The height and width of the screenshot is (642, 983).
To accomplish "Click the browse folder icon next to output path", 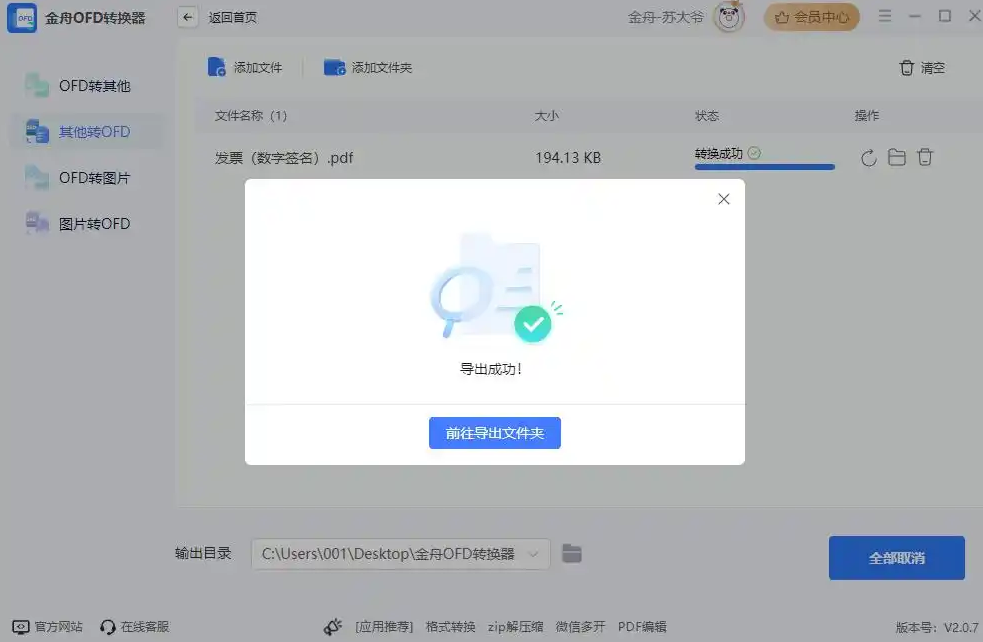I will coord(572,554).
